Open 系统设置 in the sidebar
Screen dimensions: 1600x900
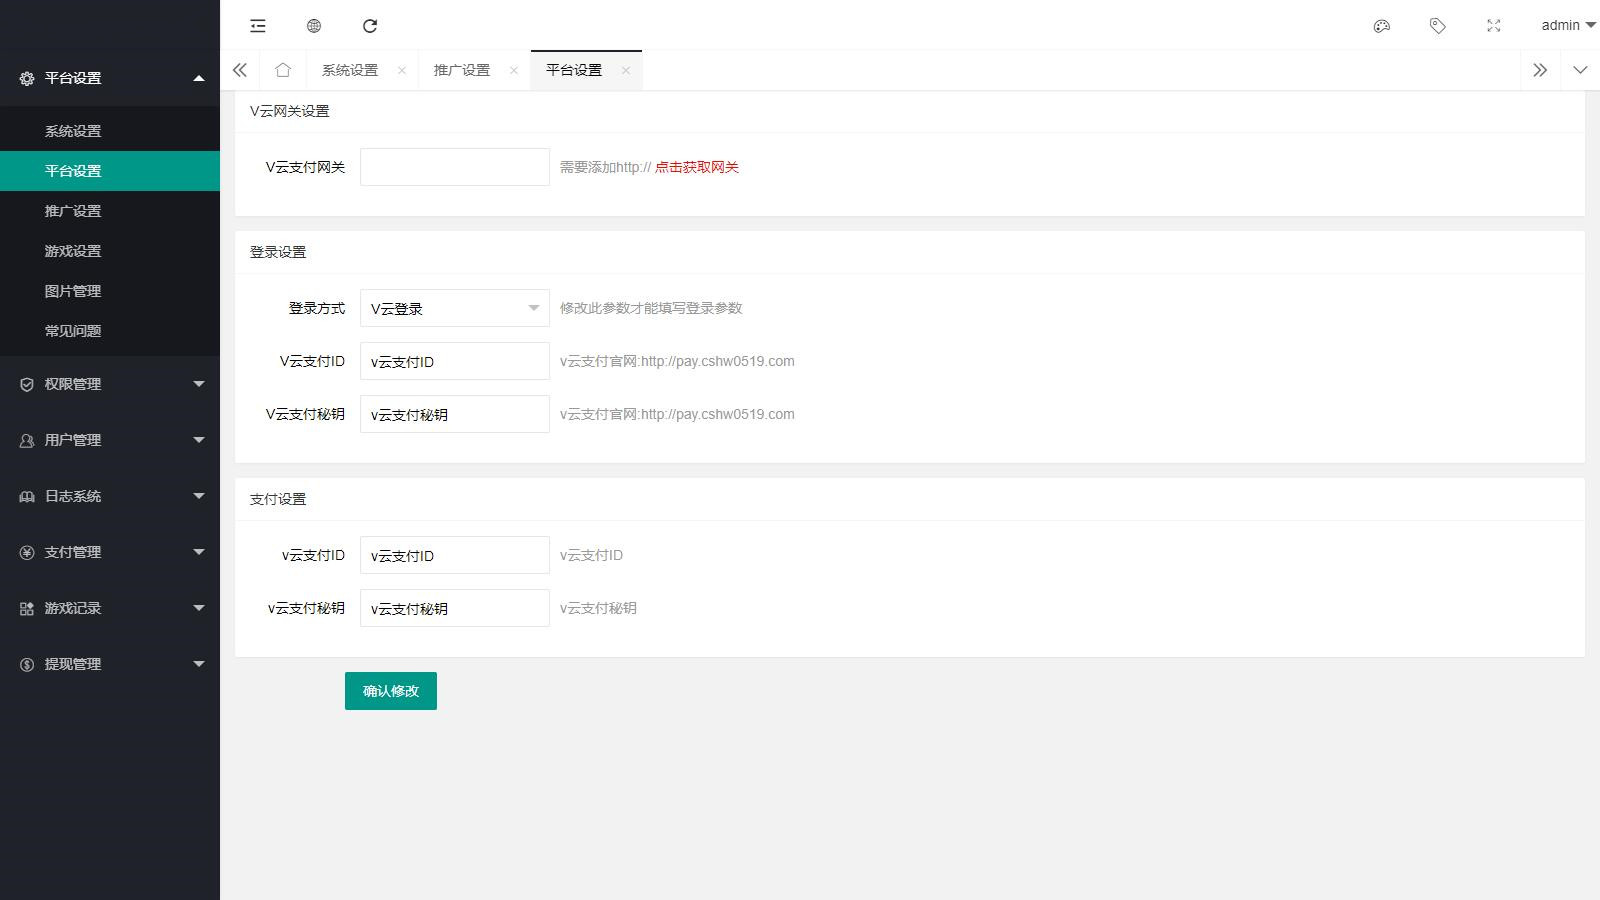pos(110,131)
